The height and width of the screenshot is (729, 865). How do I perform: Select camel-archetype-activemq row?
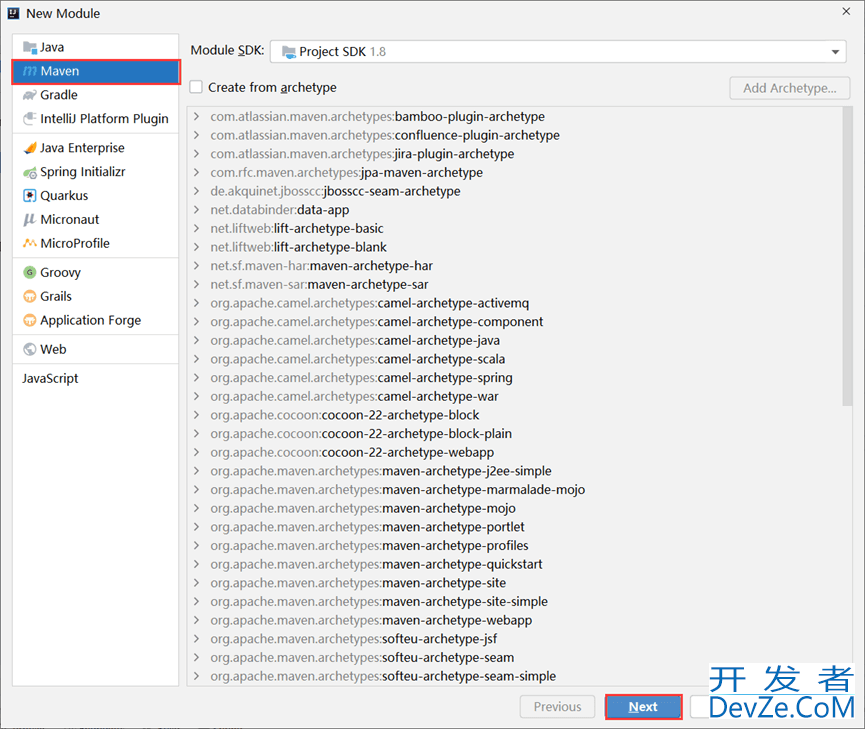click(516, 303)
